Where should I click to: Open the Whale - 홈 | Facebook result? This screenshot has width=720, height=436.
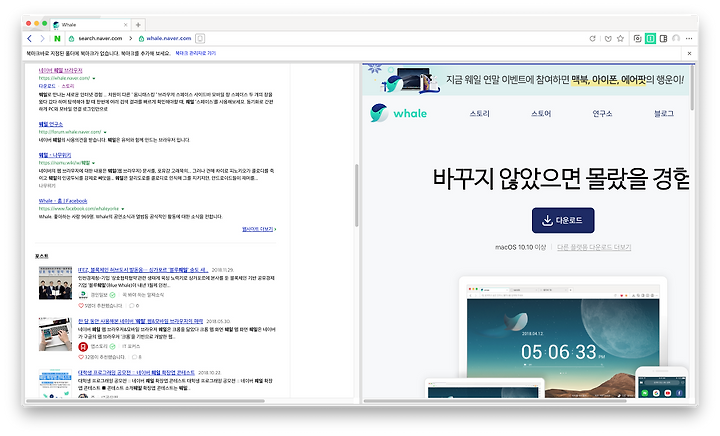(63, 201)
